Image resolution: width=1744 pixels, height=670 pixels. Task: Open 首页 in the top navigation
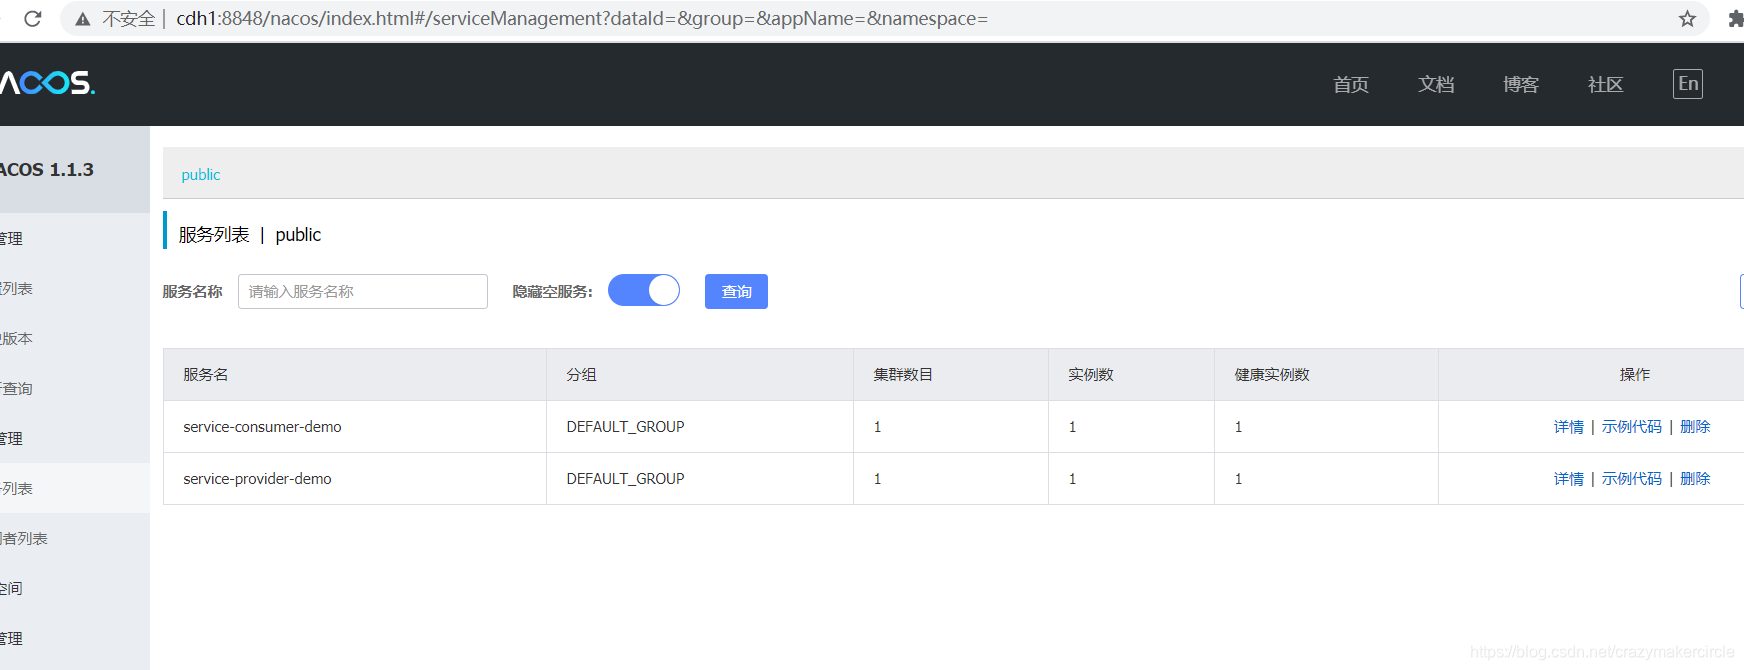point(1350,85)
